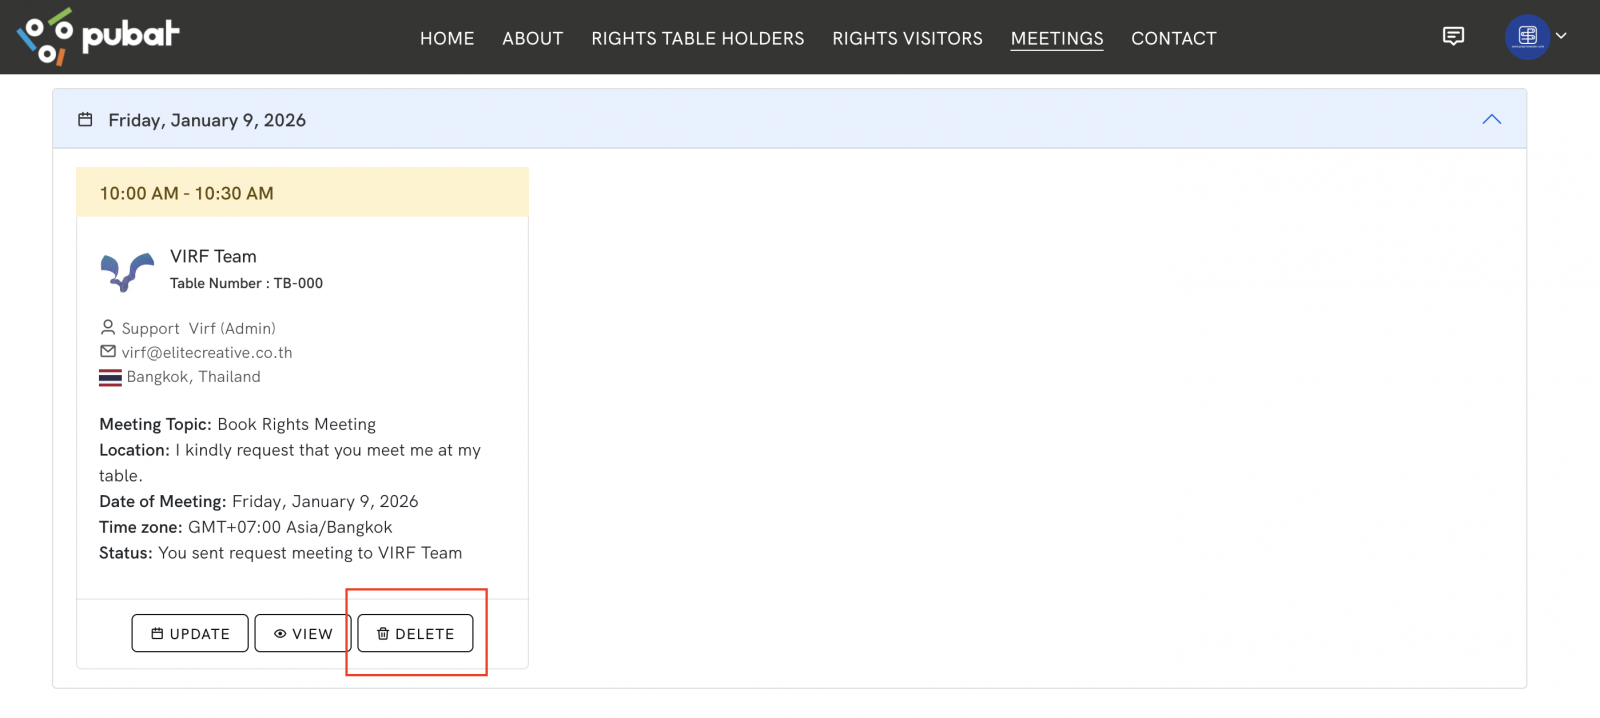Screen dimensions: 1600x718
Task: Open the MEETINGS menu item
Action: tap(1057, 38)
